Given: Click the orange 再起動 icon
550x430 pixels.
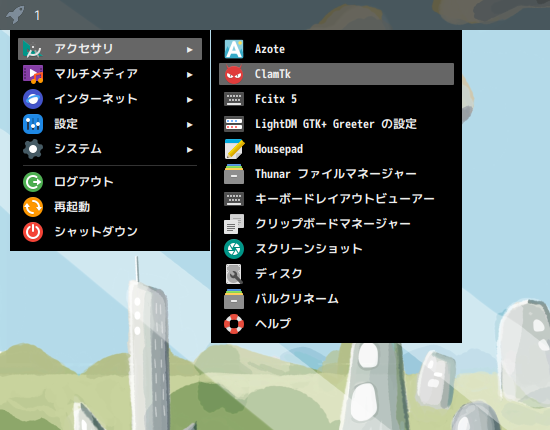Looking at the screenshot, I should (x=33, y=207).
